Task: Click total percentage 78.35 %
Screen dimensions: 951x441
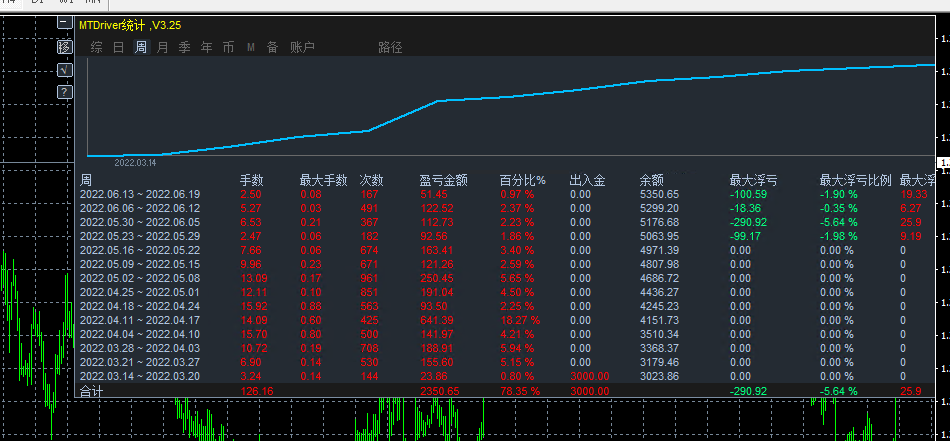Action: tap(520, 391)
